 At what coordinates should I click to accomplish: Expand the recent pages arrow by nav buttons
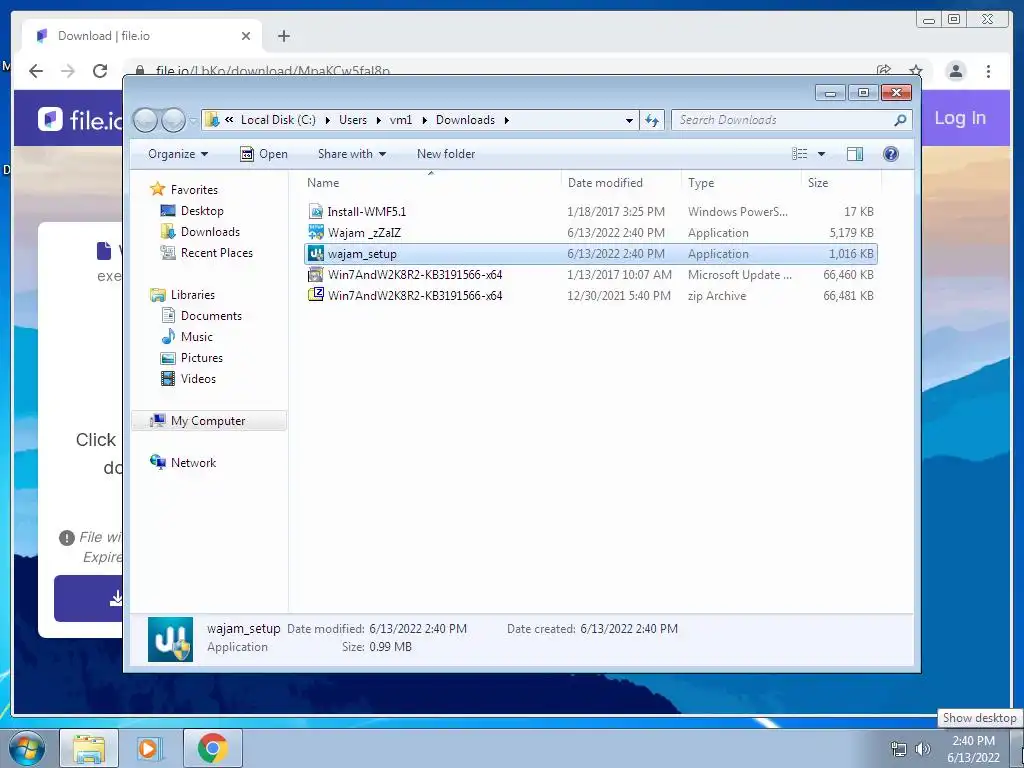click(x=193, y=121)
